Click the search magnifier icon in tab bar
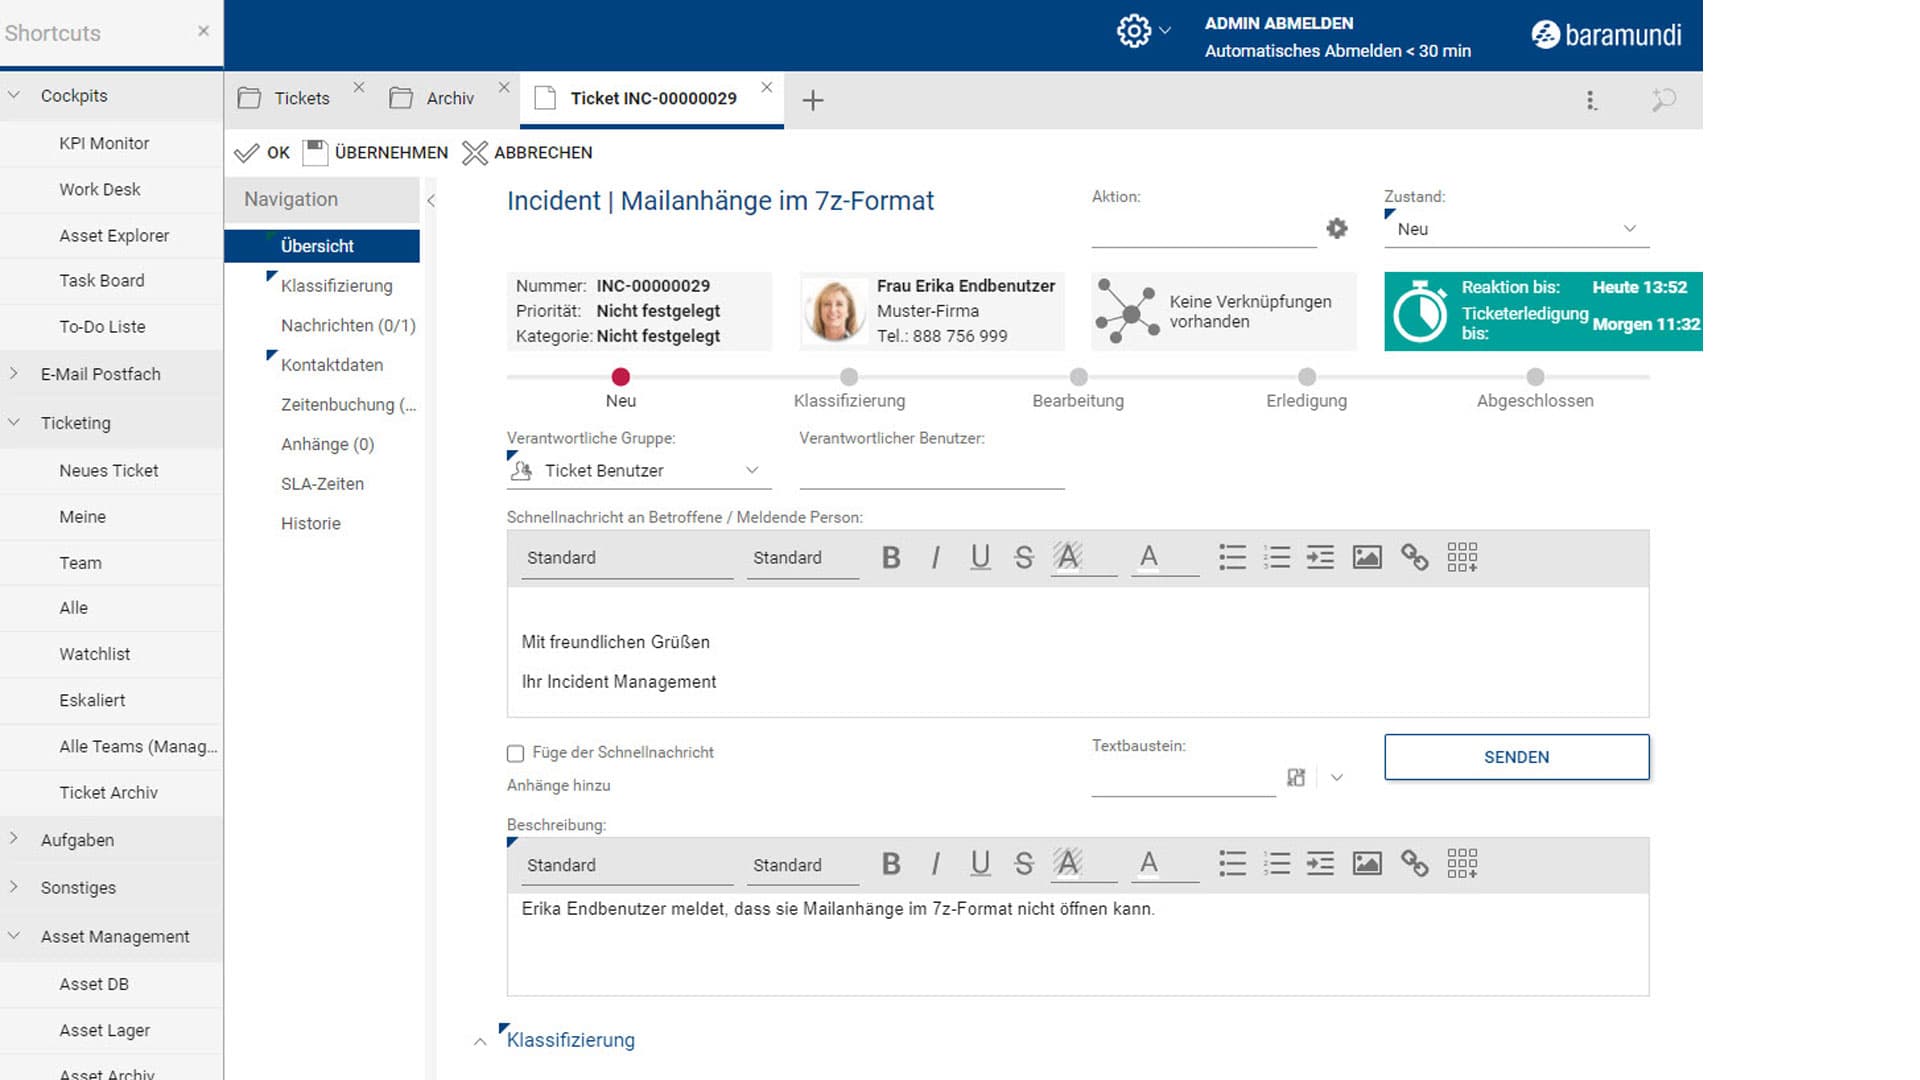This screenshot has width=1920, height=1080. [x=1664, y=99]
